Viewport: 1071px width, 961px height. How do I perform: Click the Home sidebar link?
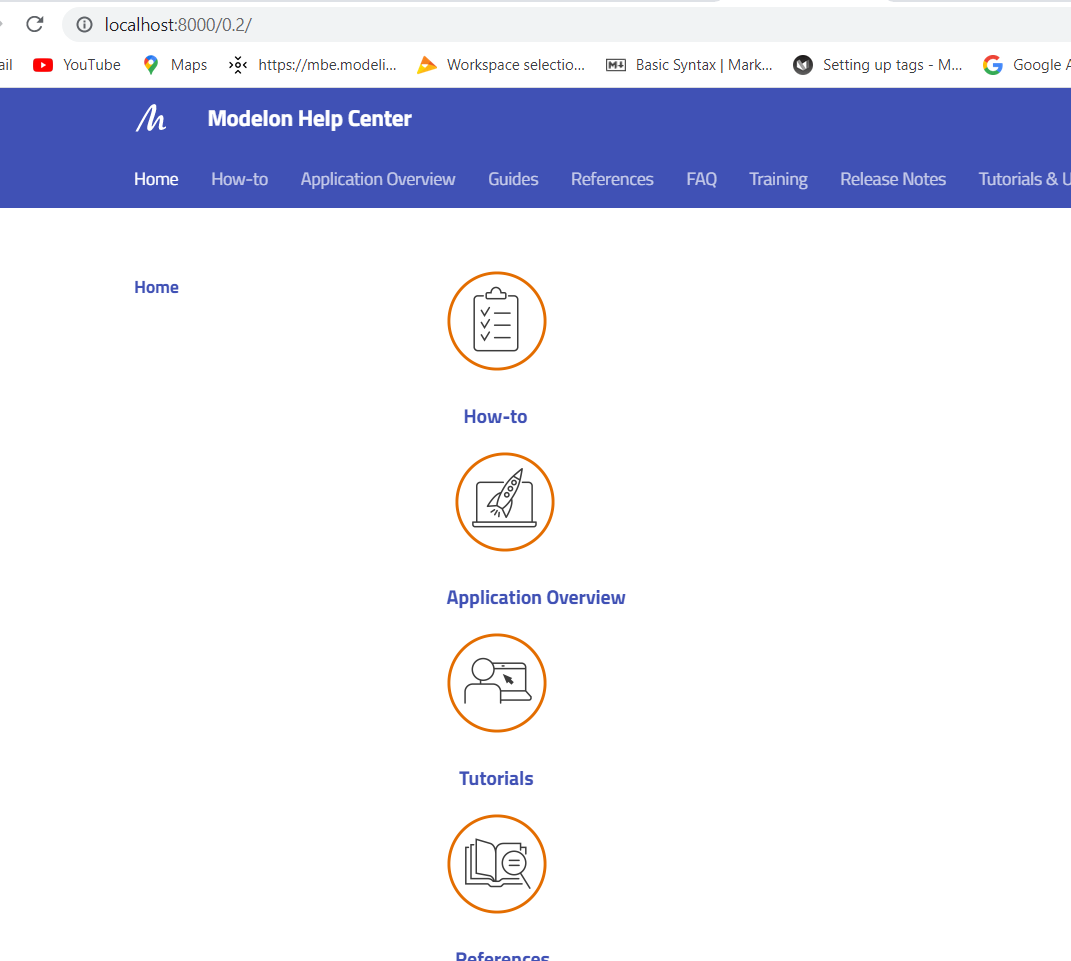[156, 288]
